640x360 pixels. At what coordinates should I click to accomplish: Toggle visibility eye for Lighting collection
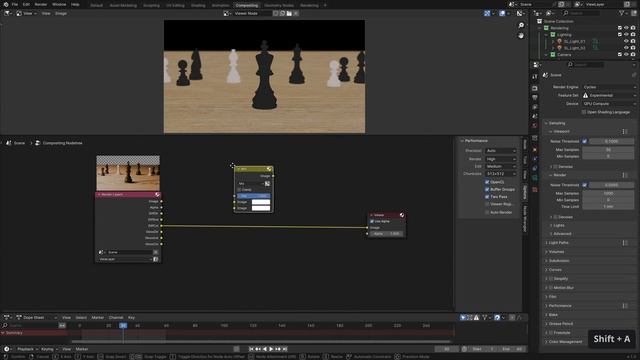[x=627, y=35]
